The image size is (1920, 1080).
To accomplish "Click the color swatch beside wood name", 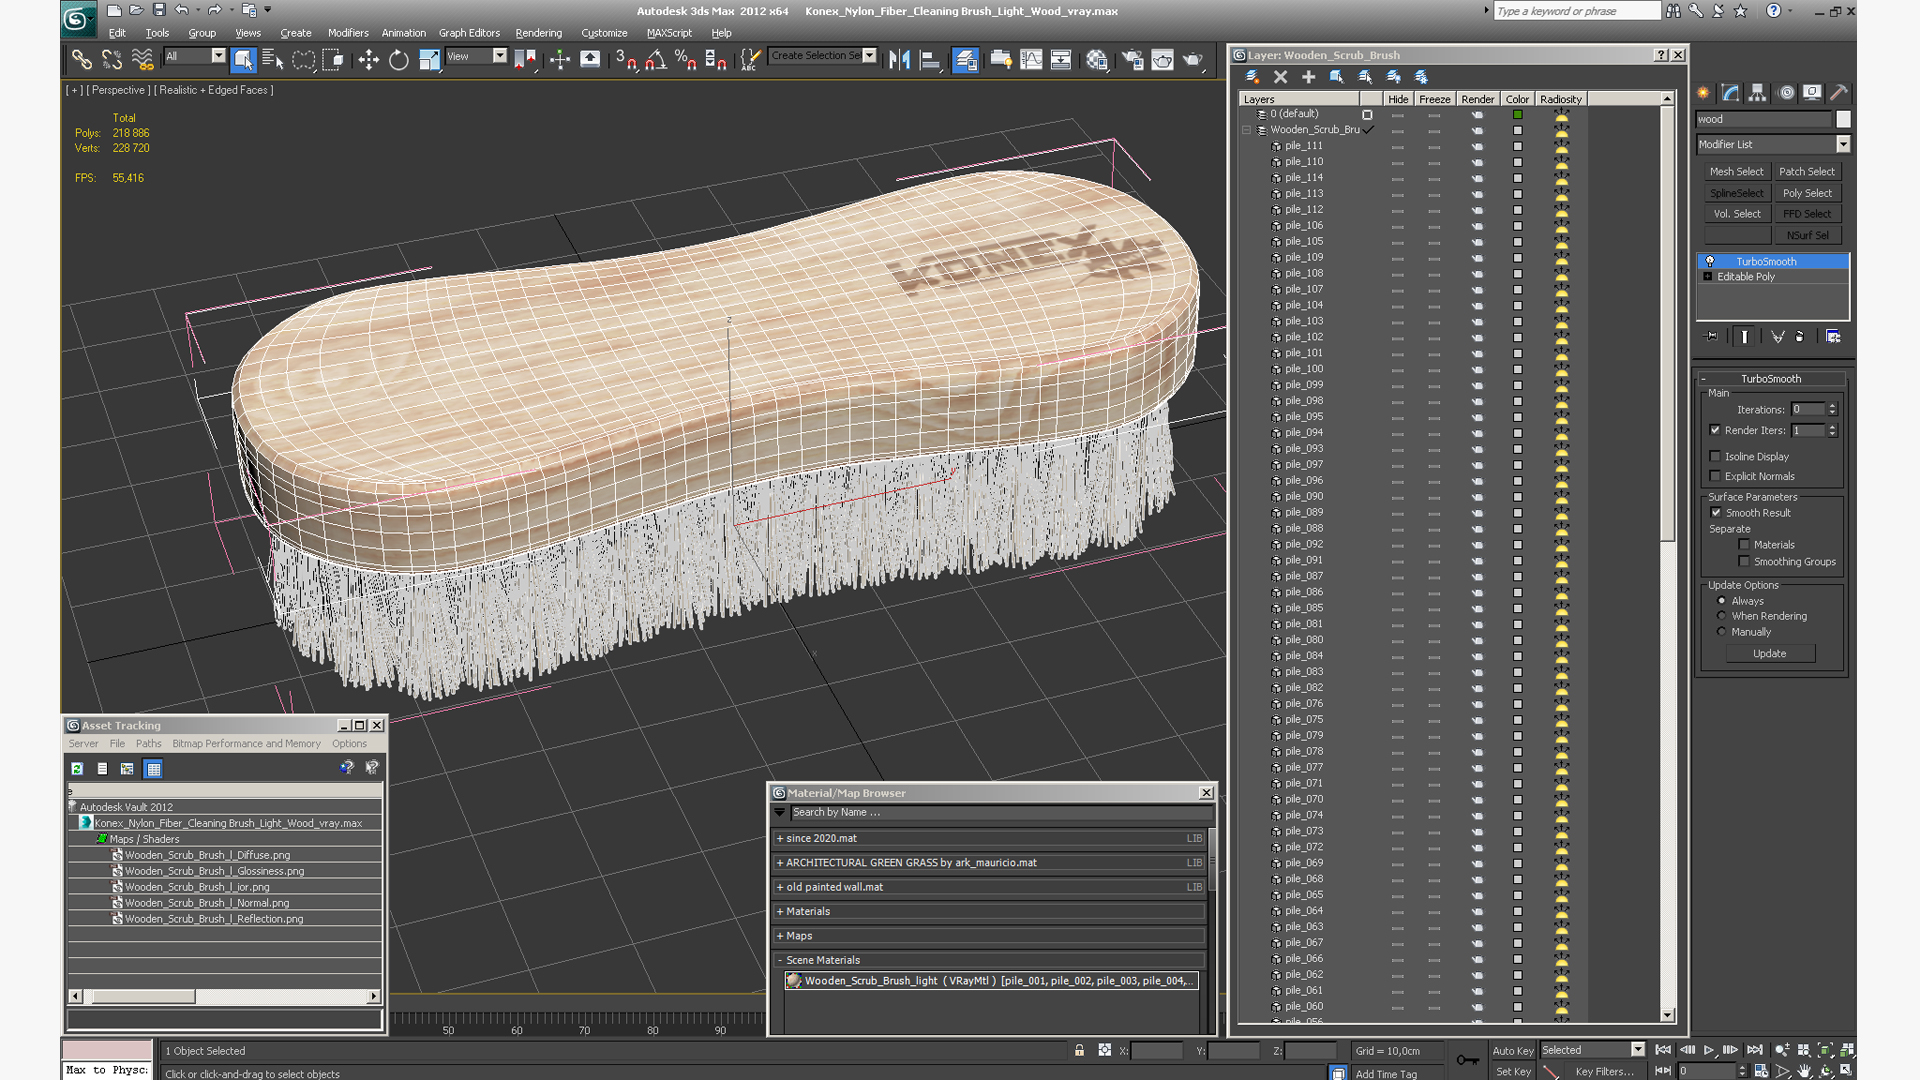I will tap(1843, 119).
